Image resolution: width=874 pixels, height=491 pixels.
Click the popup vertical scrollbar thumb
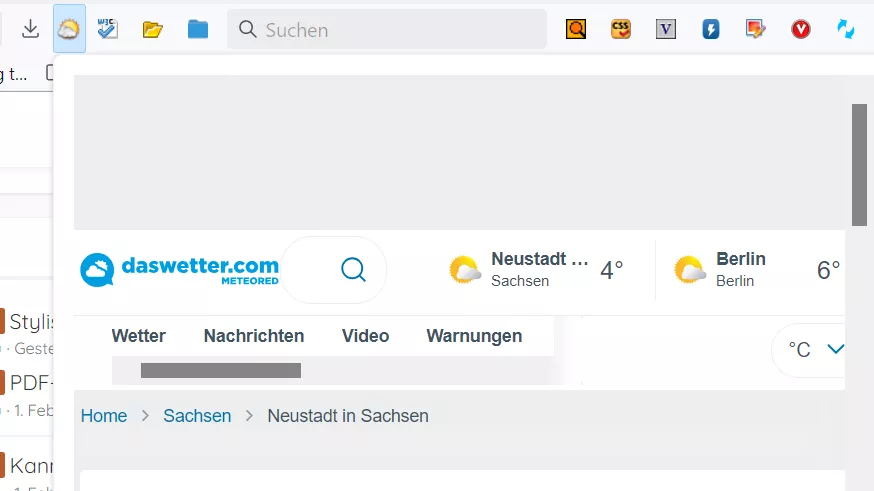tap(859, 165)
